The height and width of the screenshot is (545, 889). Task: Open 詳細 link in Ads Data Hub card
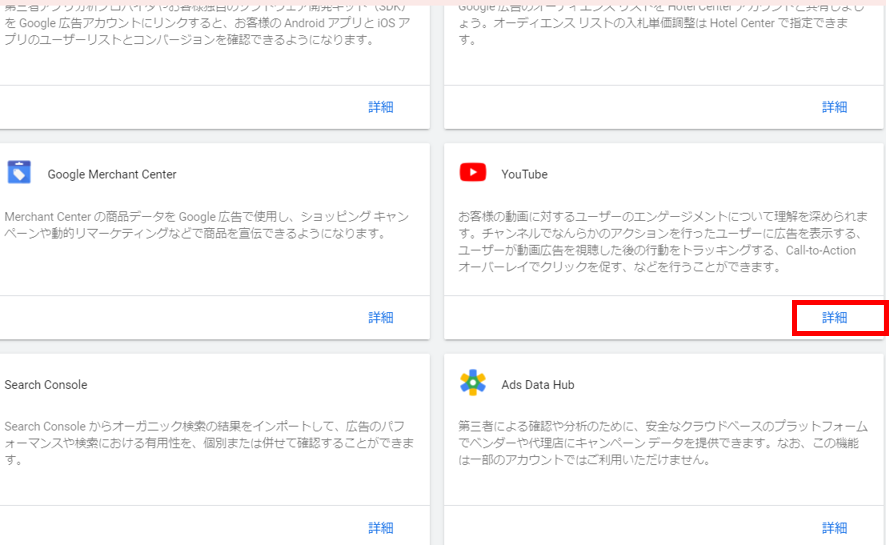click(835, 528)
